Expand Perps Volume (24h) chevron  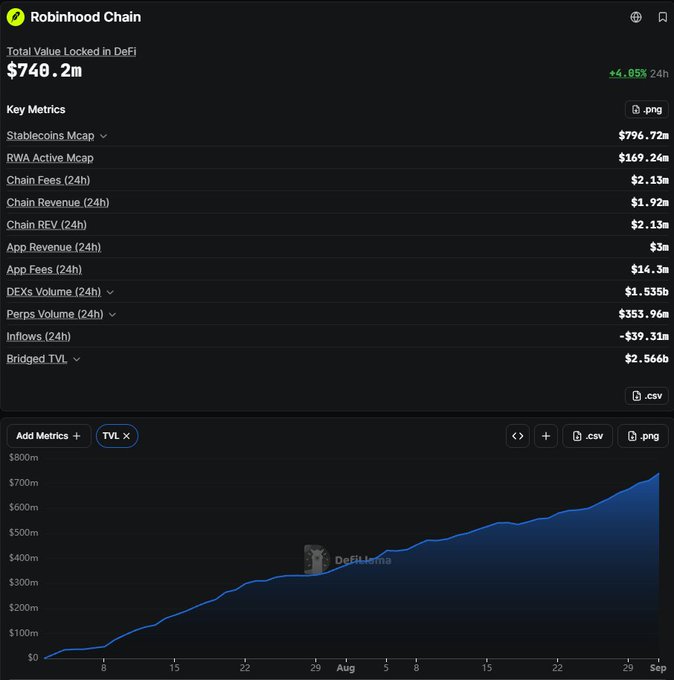112,314
